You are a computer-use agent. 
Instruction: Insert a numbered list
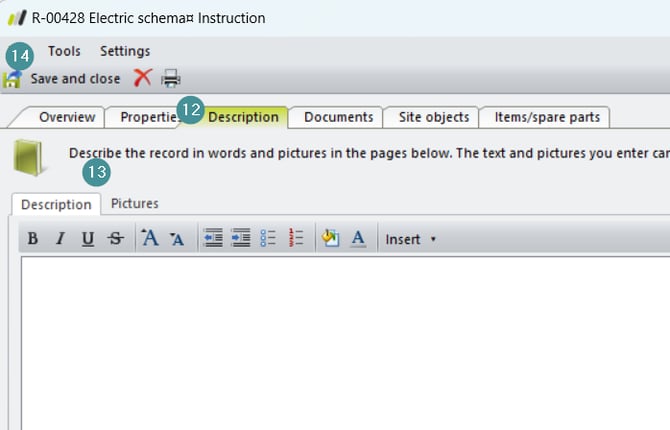coord(295,239)
